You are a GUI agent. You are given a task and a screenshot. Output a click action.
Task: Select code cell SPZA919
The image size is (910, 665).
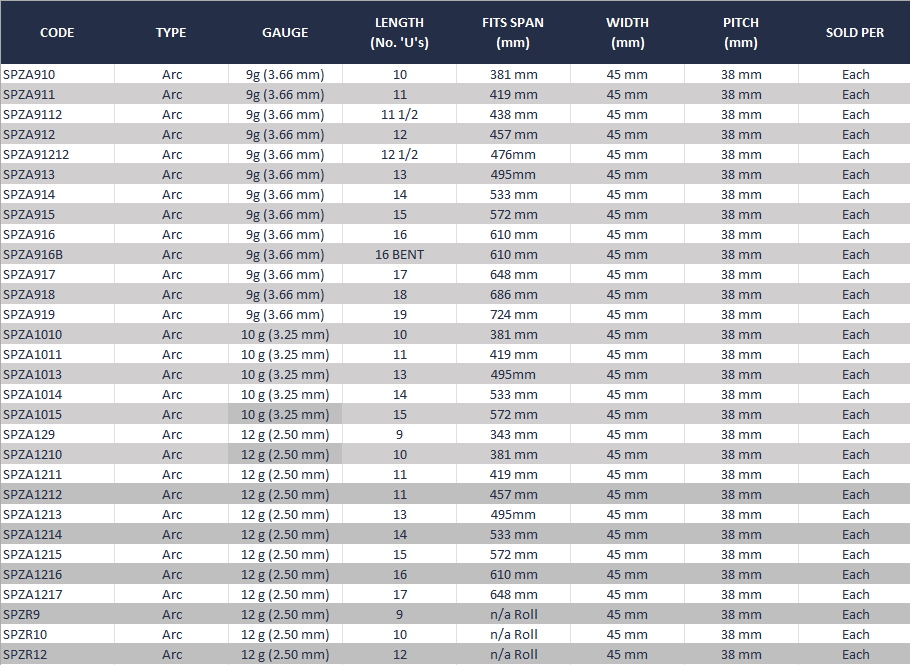coord(57,315)
